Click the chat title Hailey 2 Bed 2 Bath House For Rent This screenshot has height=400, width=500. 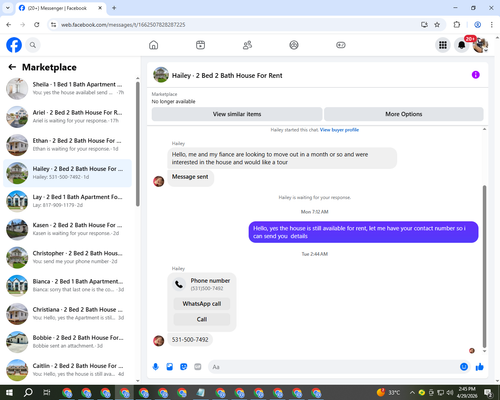tap(227, 76)
